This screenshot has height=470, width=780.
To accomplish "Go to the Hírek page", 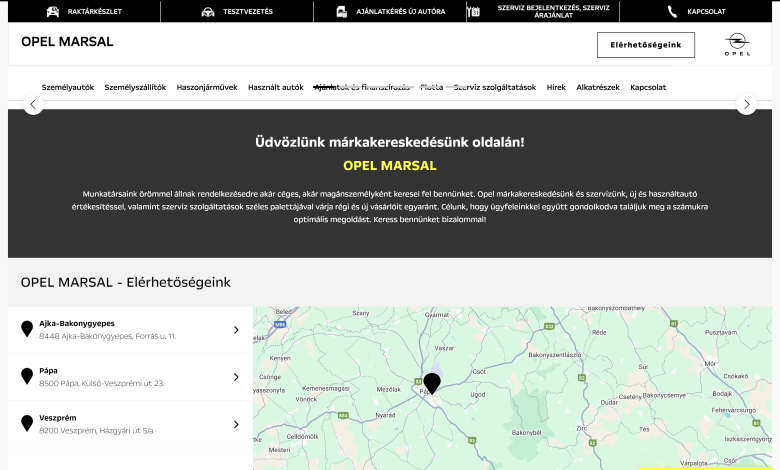I will point(556,87).
